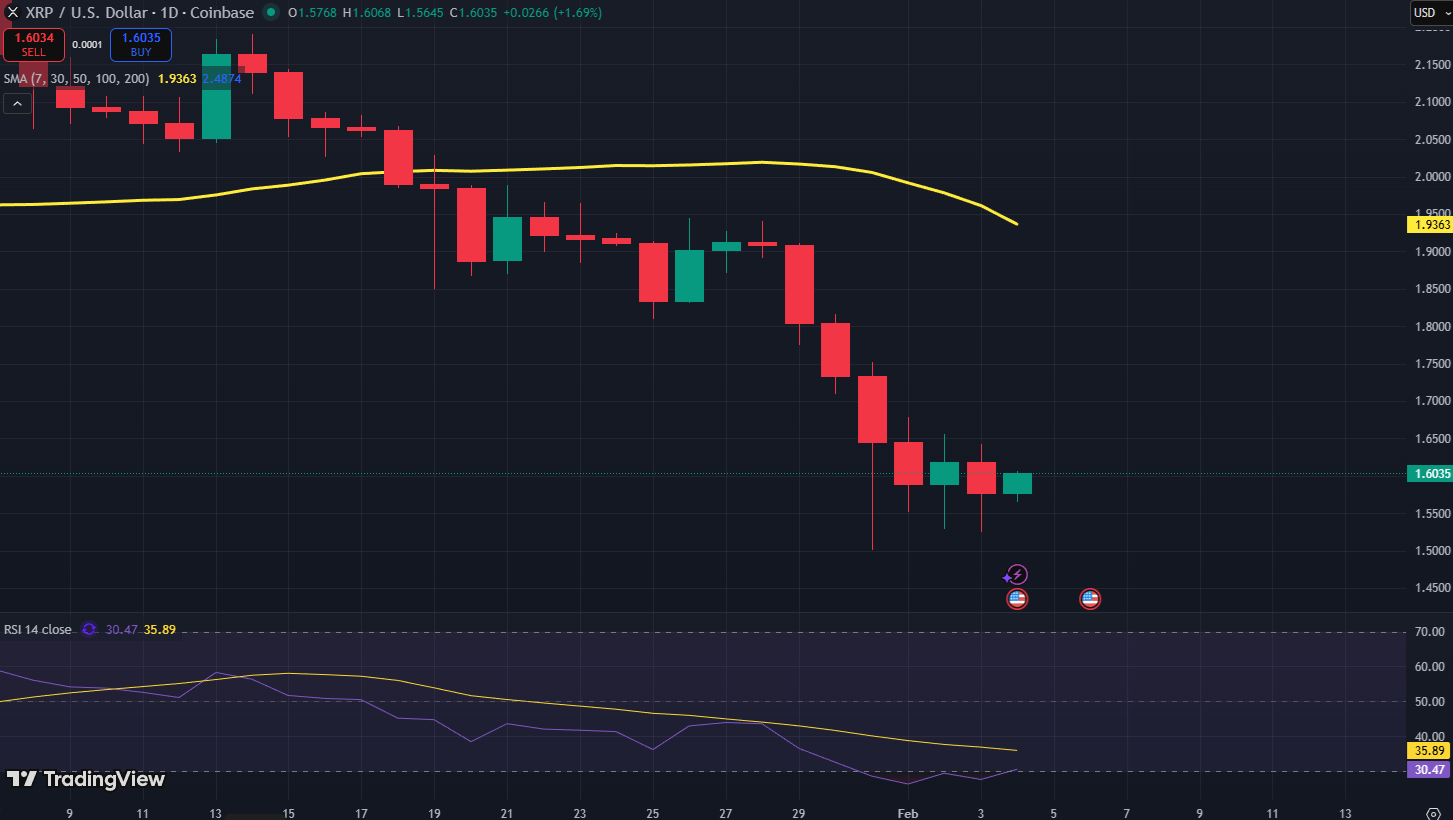Image resolution: width=1453 pixels, height=820 pixels.
Task: Click the yellow 1.9363 price-axis label
Action: pyautogui.click(x=1430, y=225)
